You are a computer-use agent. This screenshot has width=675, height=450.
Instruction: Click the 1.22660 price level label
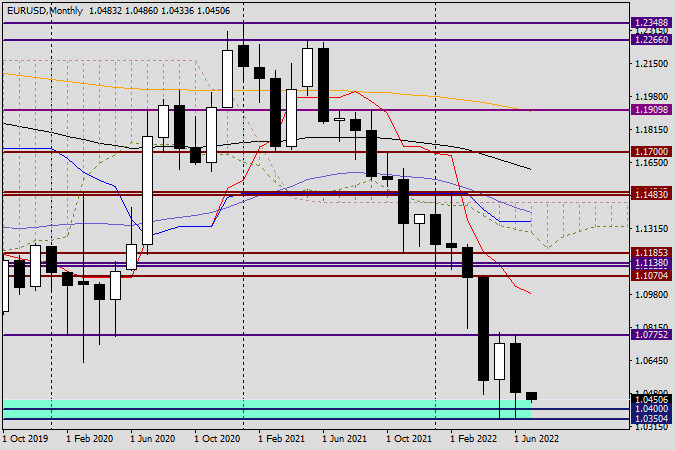pyautogui.click(x=652, y=40)
